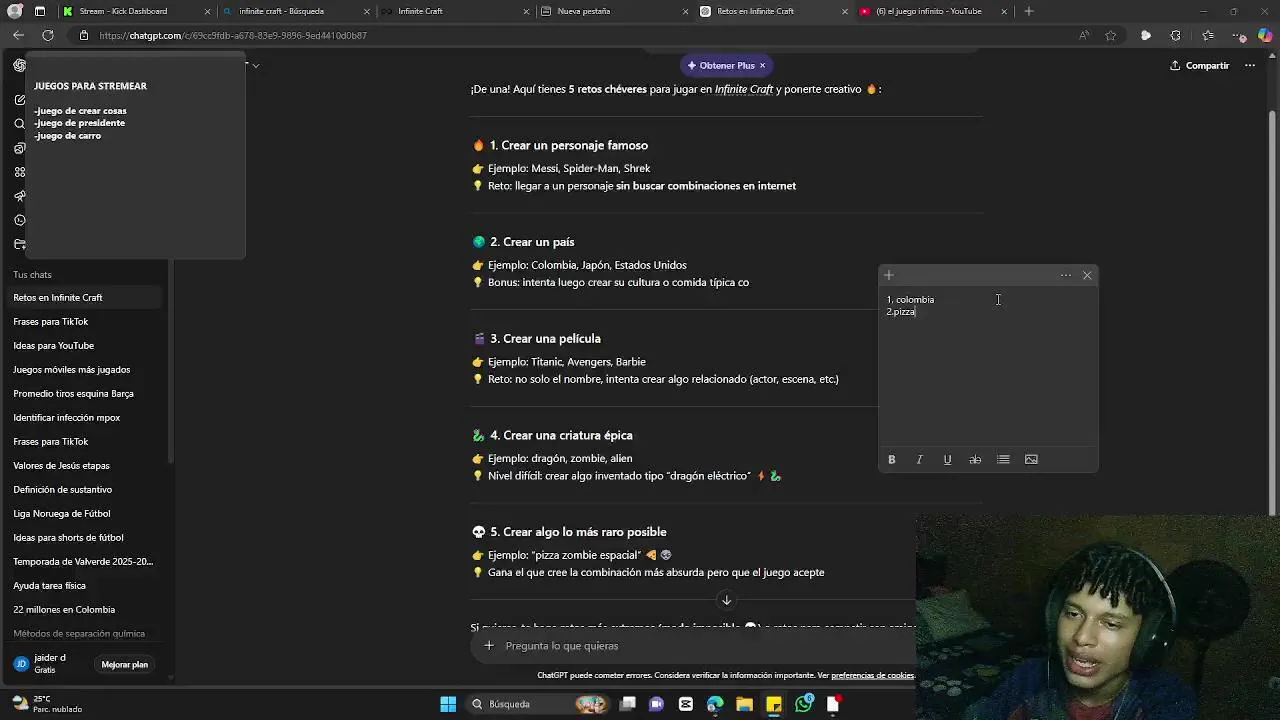
Task: Open the ChatGPT model selector chevron
Action: point(256,65)
